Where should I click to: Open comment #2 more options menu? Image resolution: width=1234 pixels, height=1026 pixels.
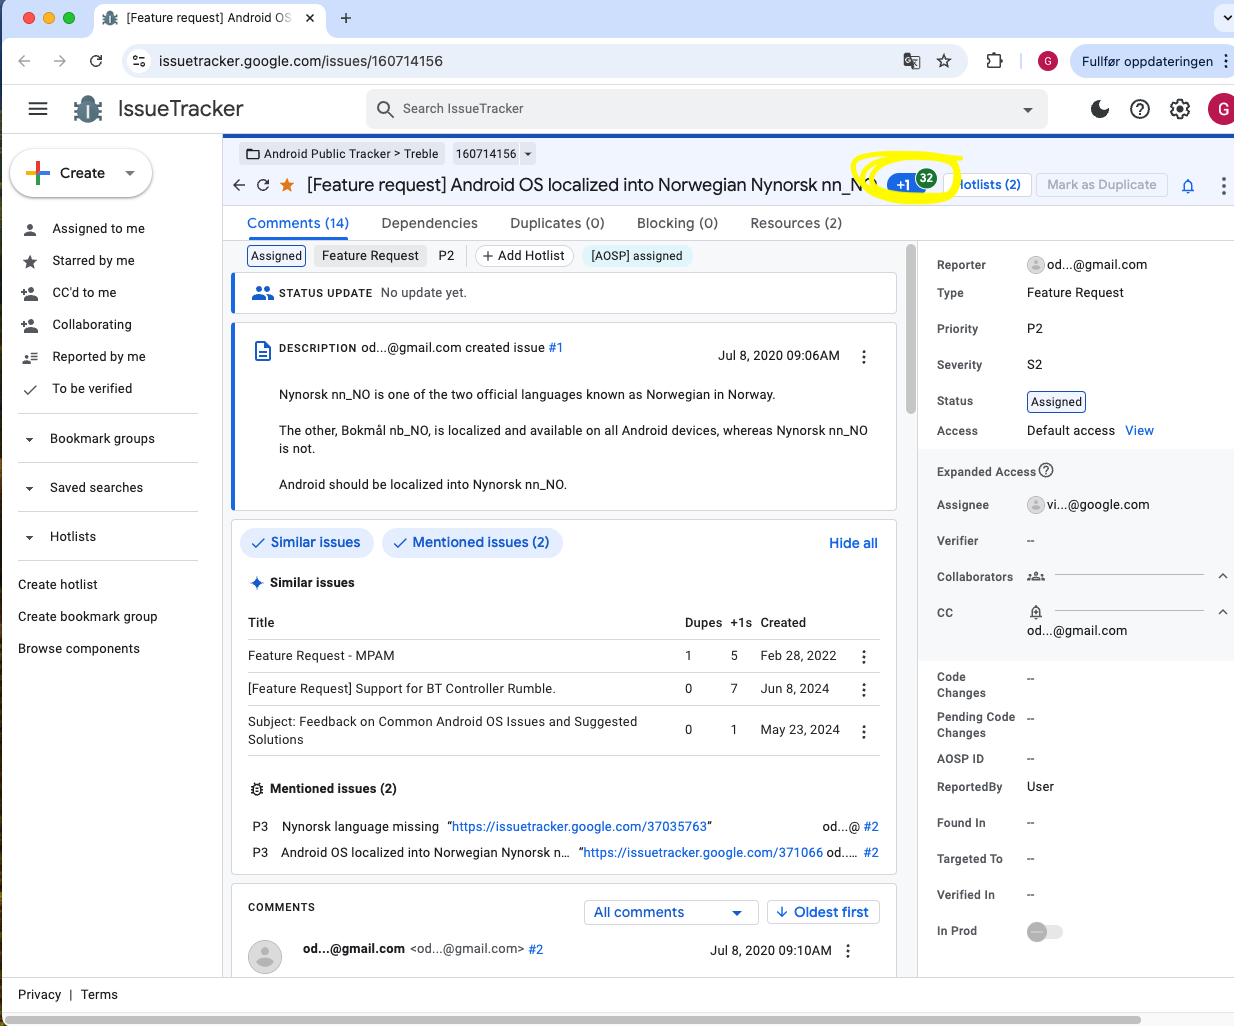848,951
